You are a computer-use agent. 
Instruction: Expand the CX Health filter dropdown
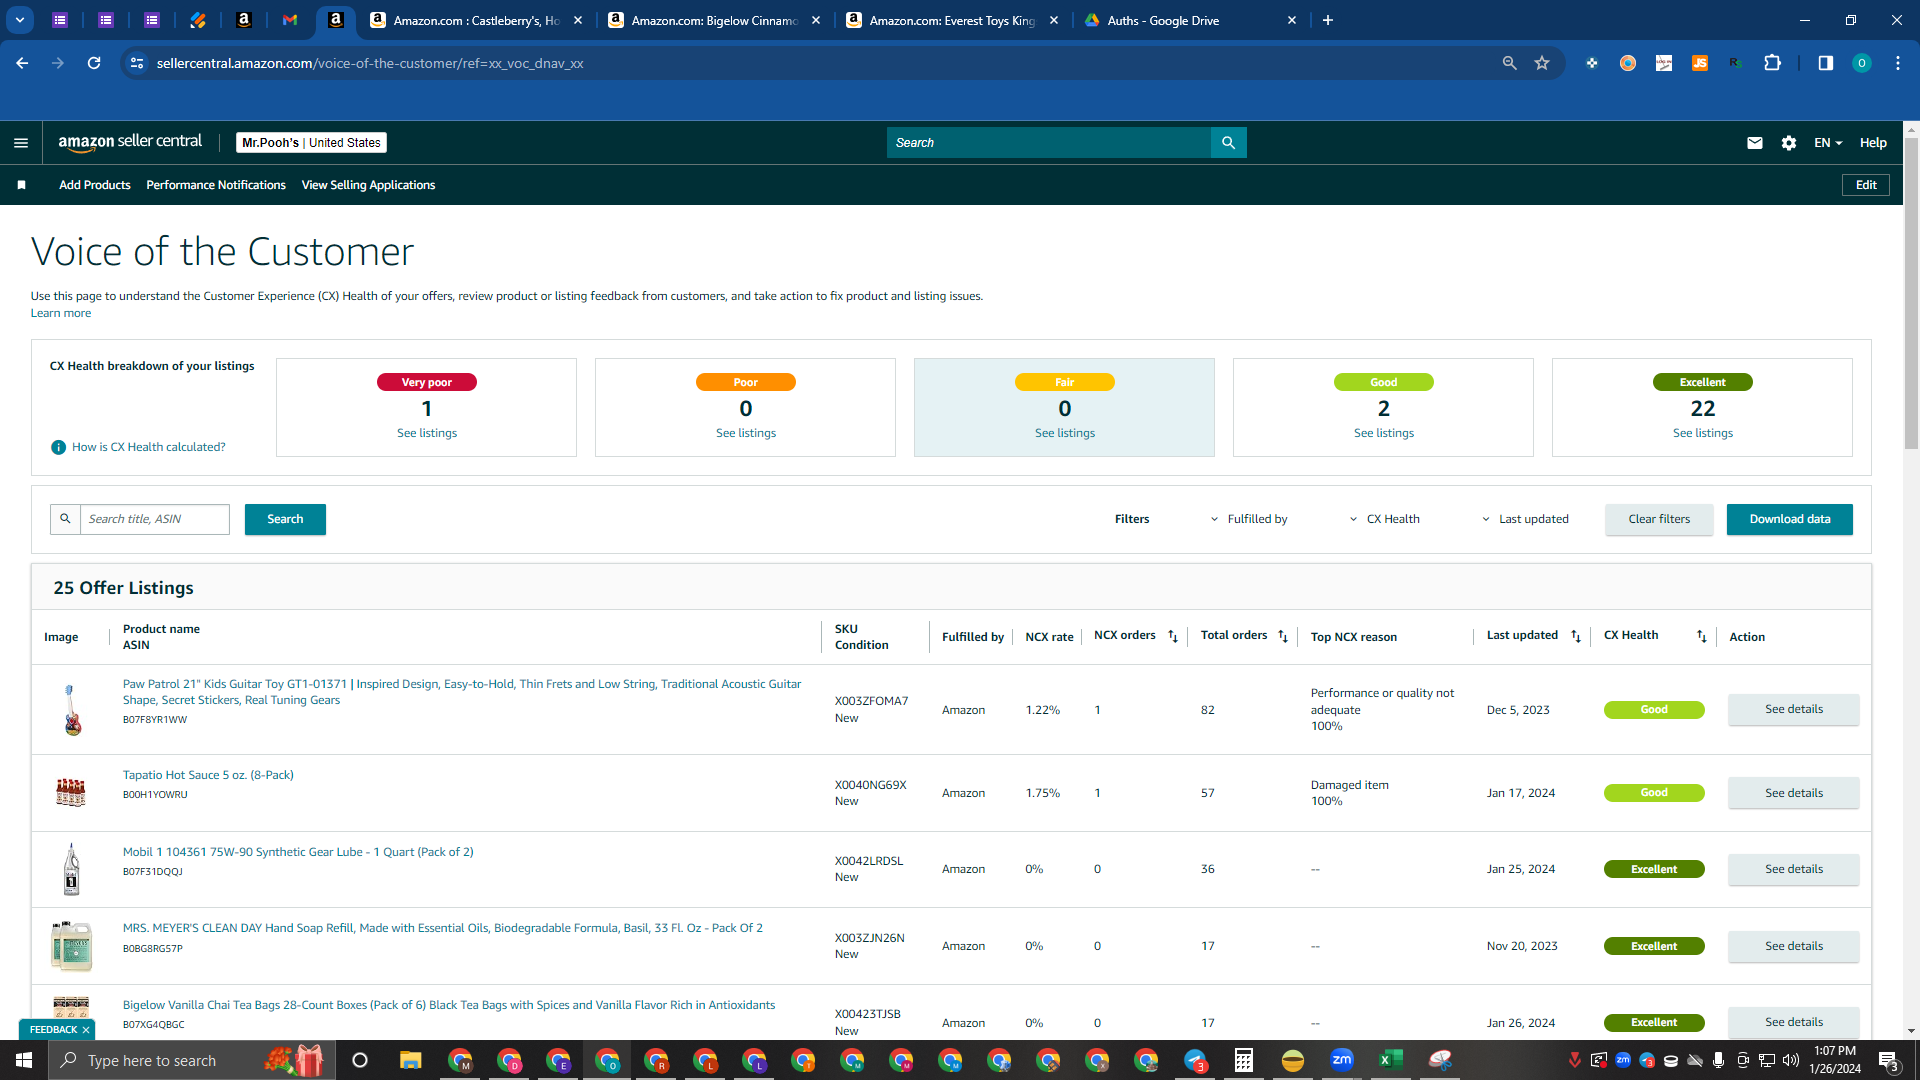[1385, 519]
